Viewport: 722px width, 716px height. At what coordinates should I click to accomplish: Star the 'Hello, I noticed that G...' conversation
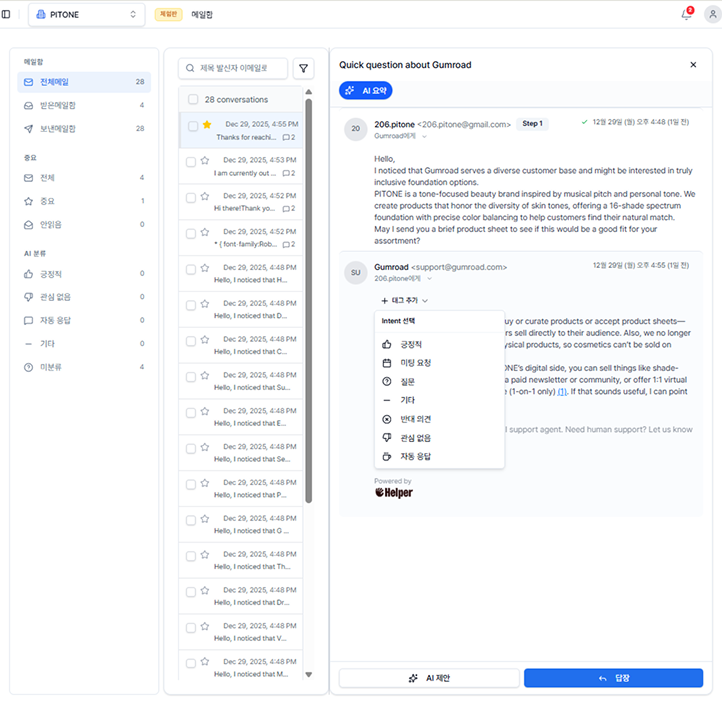tap(205, 519)
